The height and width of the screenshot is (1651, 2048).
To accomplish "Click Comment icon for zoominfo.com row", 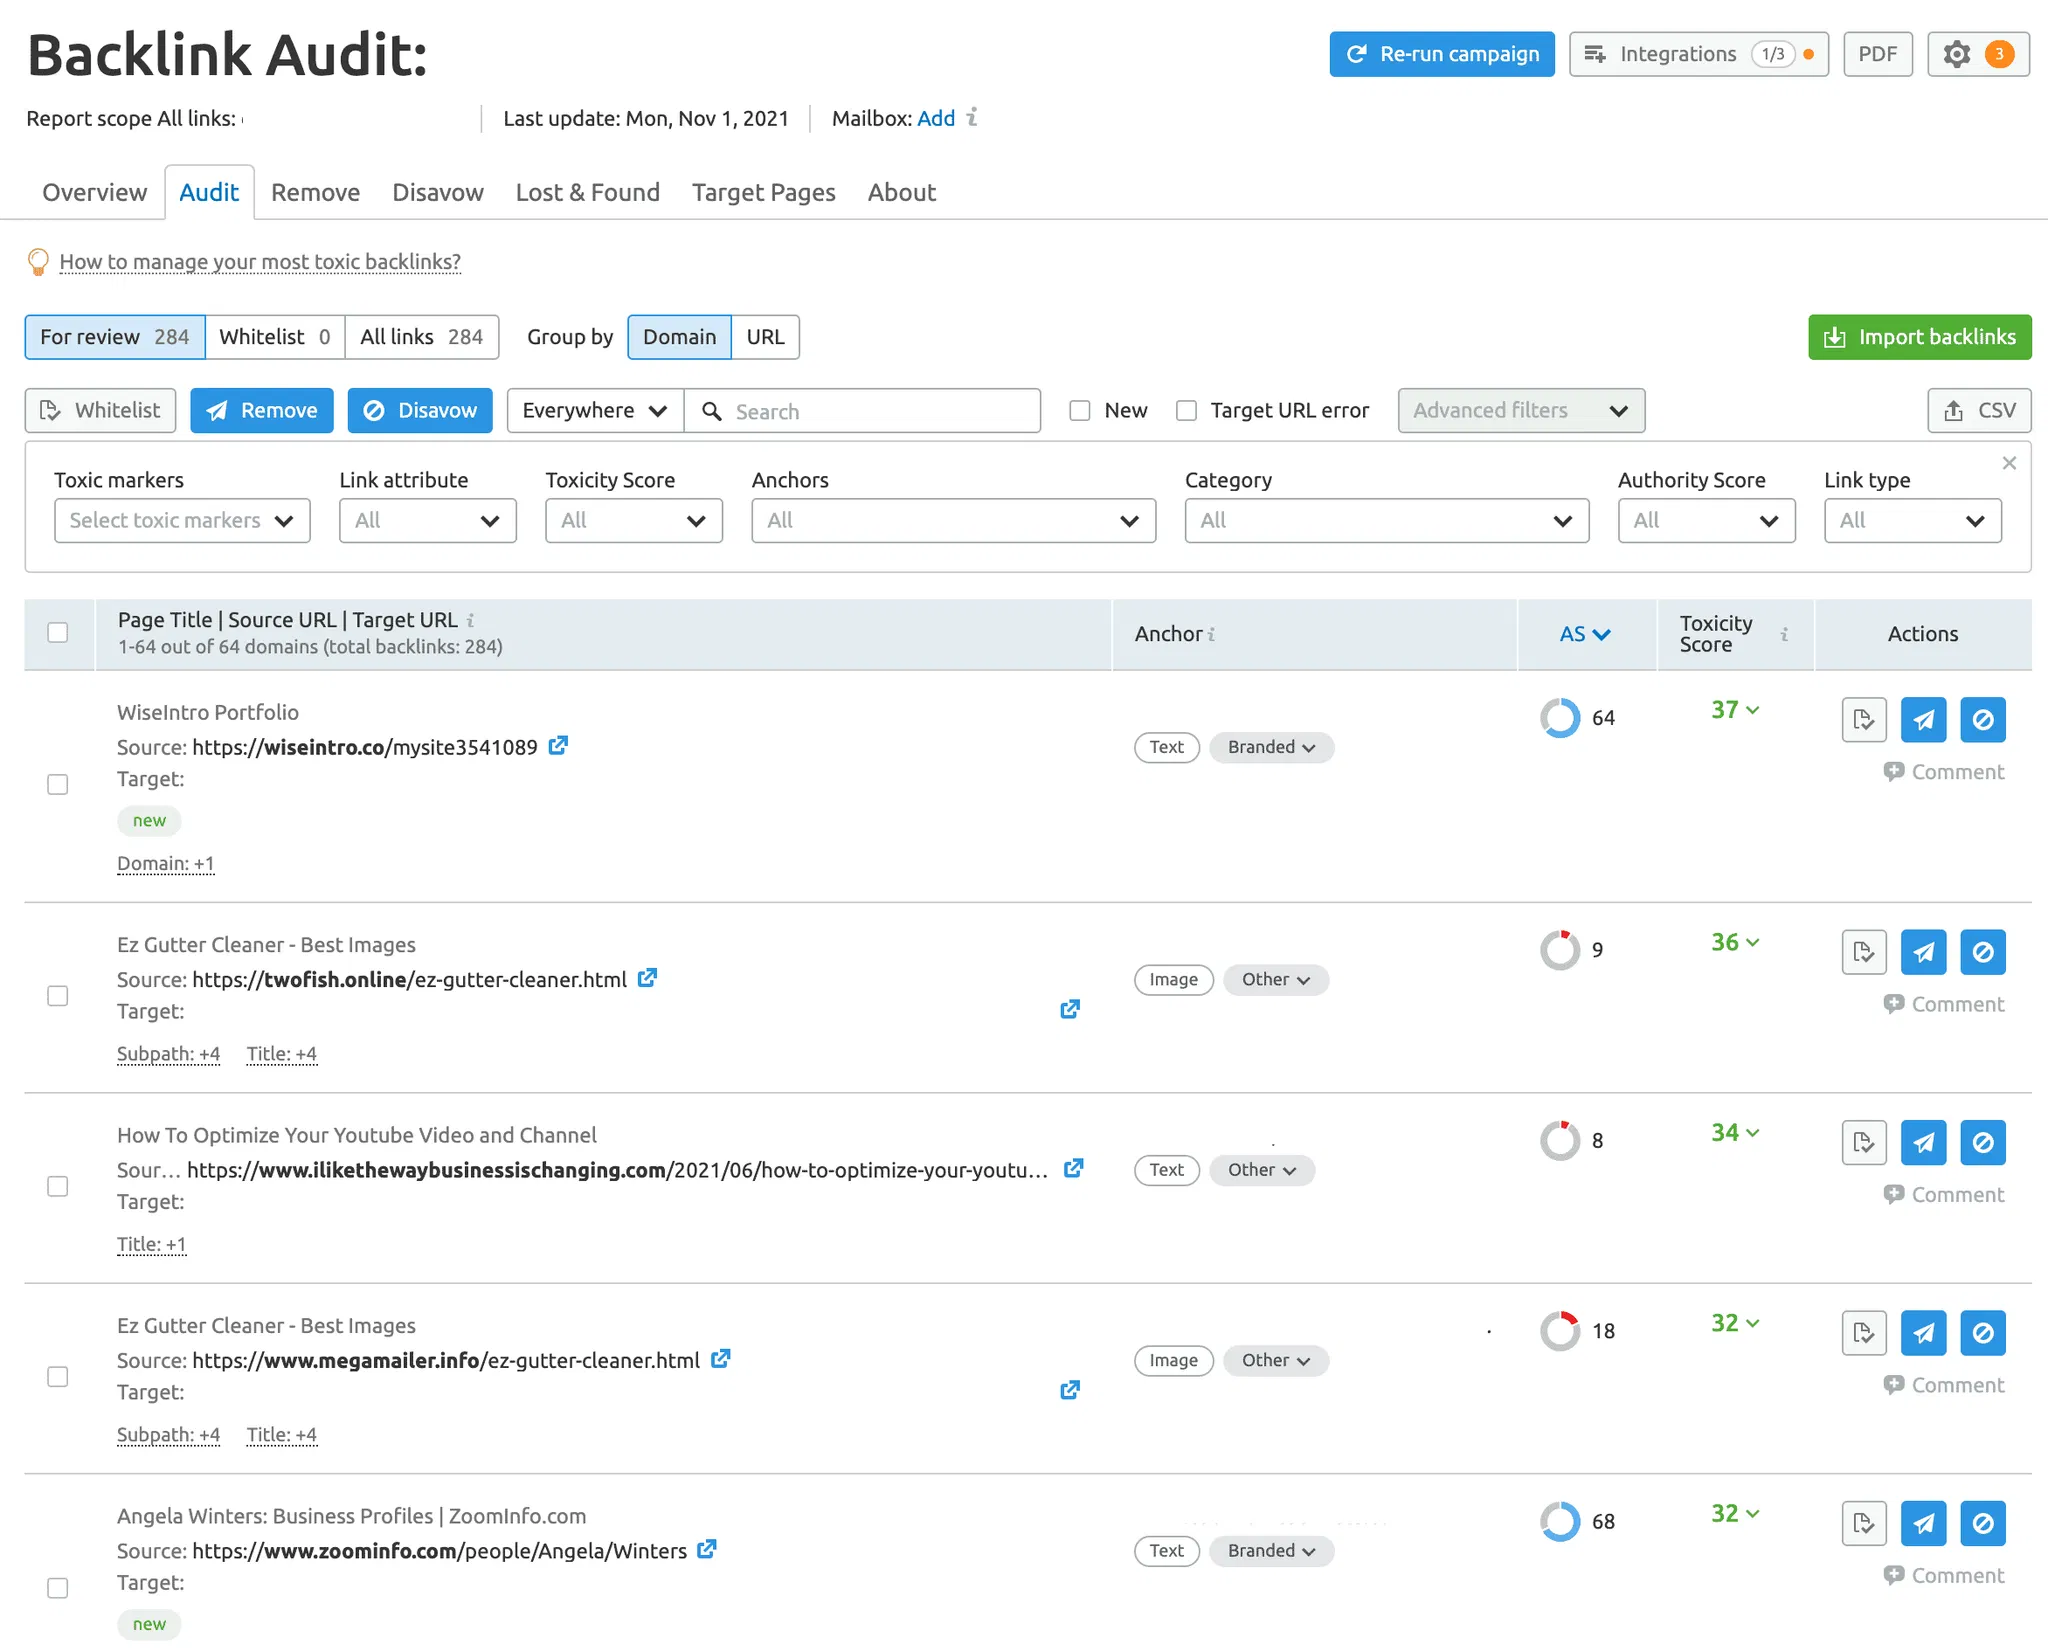I will tap(1893, 1575).
